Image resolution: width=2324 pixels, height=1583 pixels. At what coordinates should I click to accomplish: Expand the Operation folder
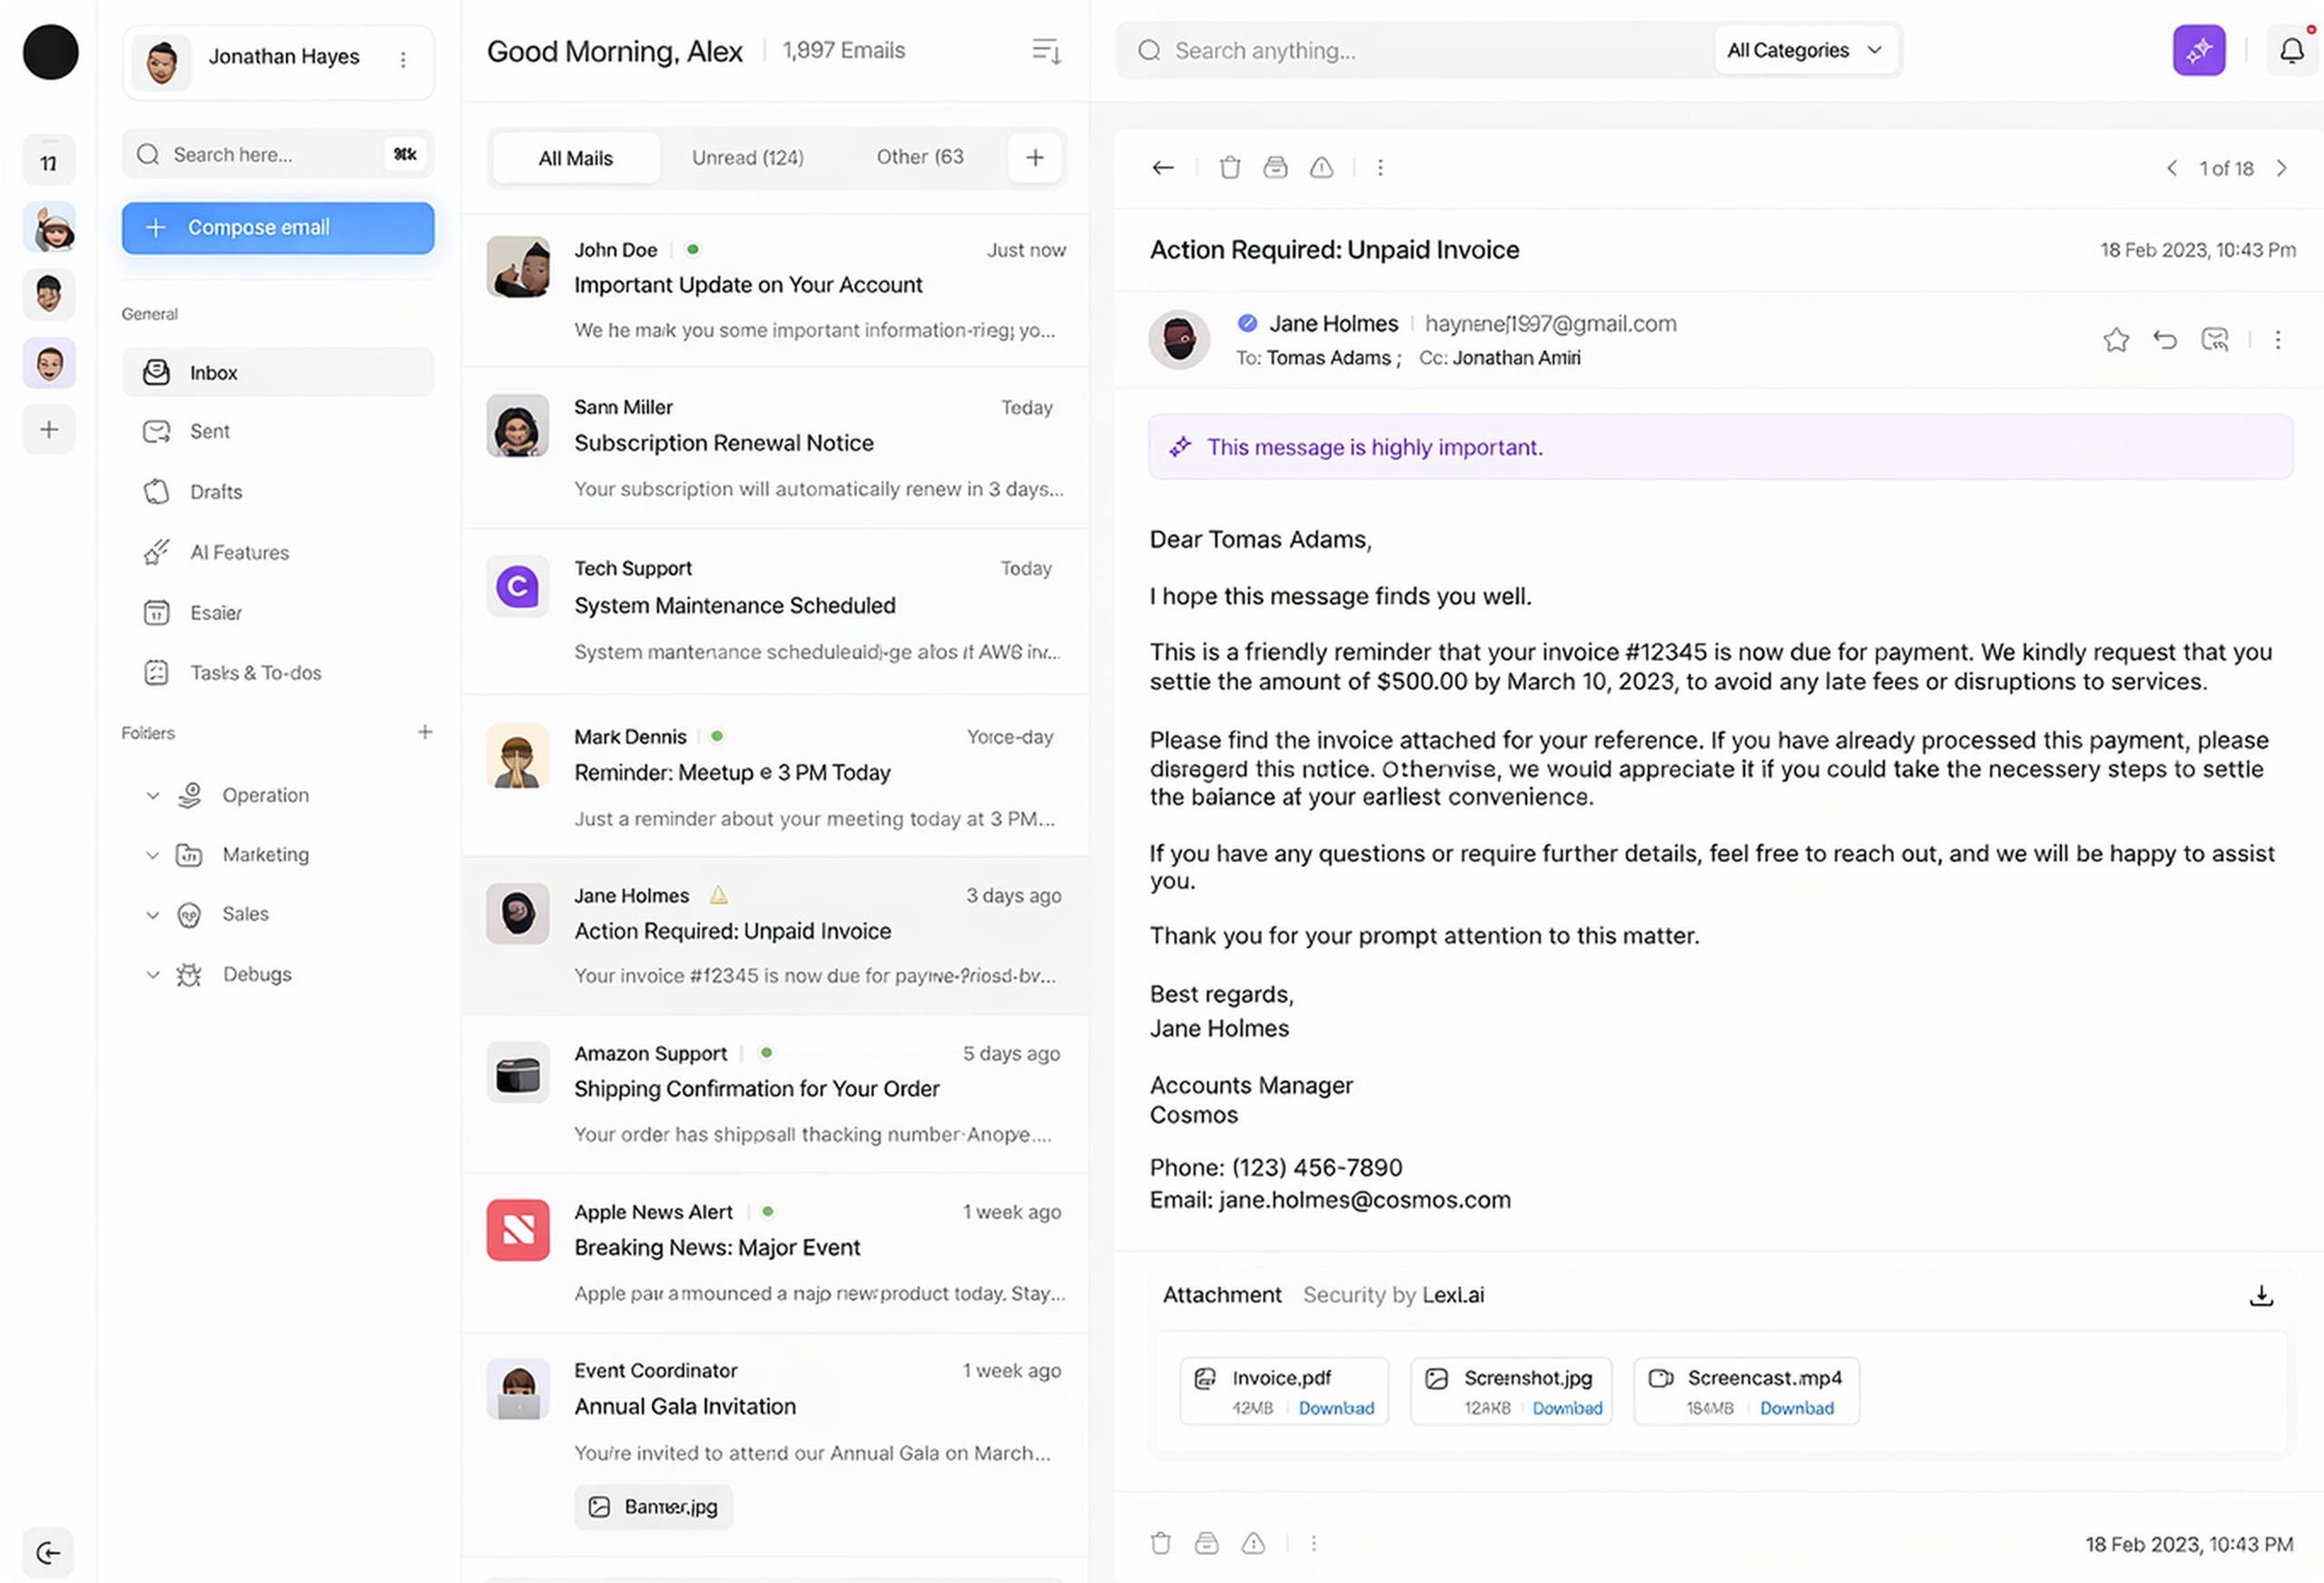153,795
